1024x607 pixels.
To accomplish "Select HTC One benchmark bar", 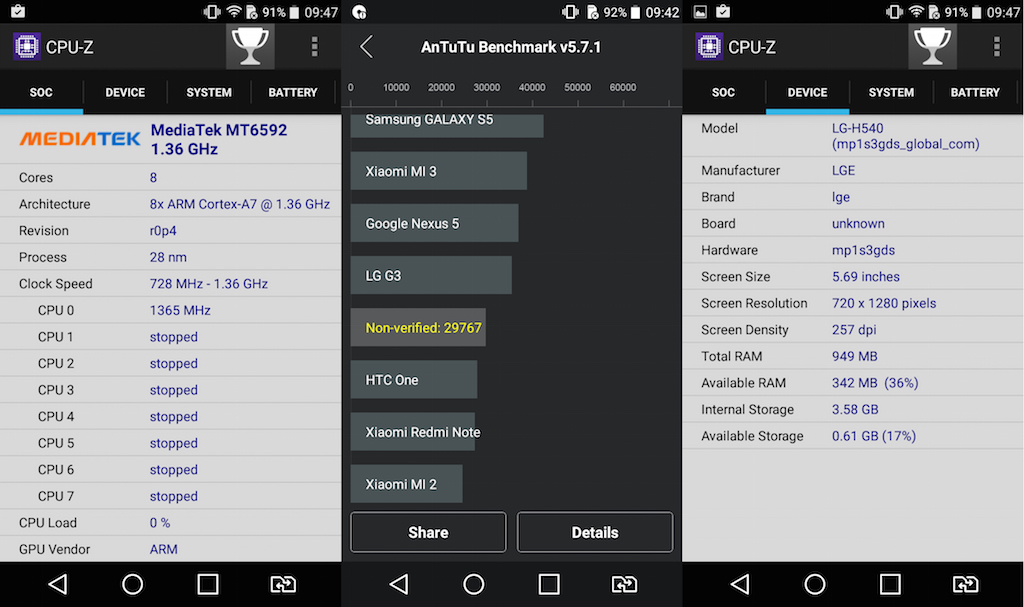I will pyautogui.click(x=414, y=380).
